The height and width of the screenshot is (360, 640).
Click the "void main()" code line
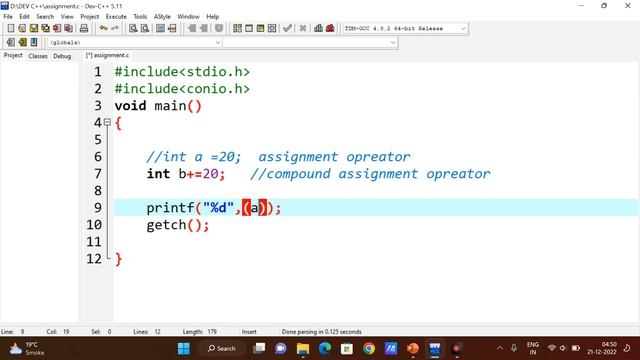tap(158, 106)
